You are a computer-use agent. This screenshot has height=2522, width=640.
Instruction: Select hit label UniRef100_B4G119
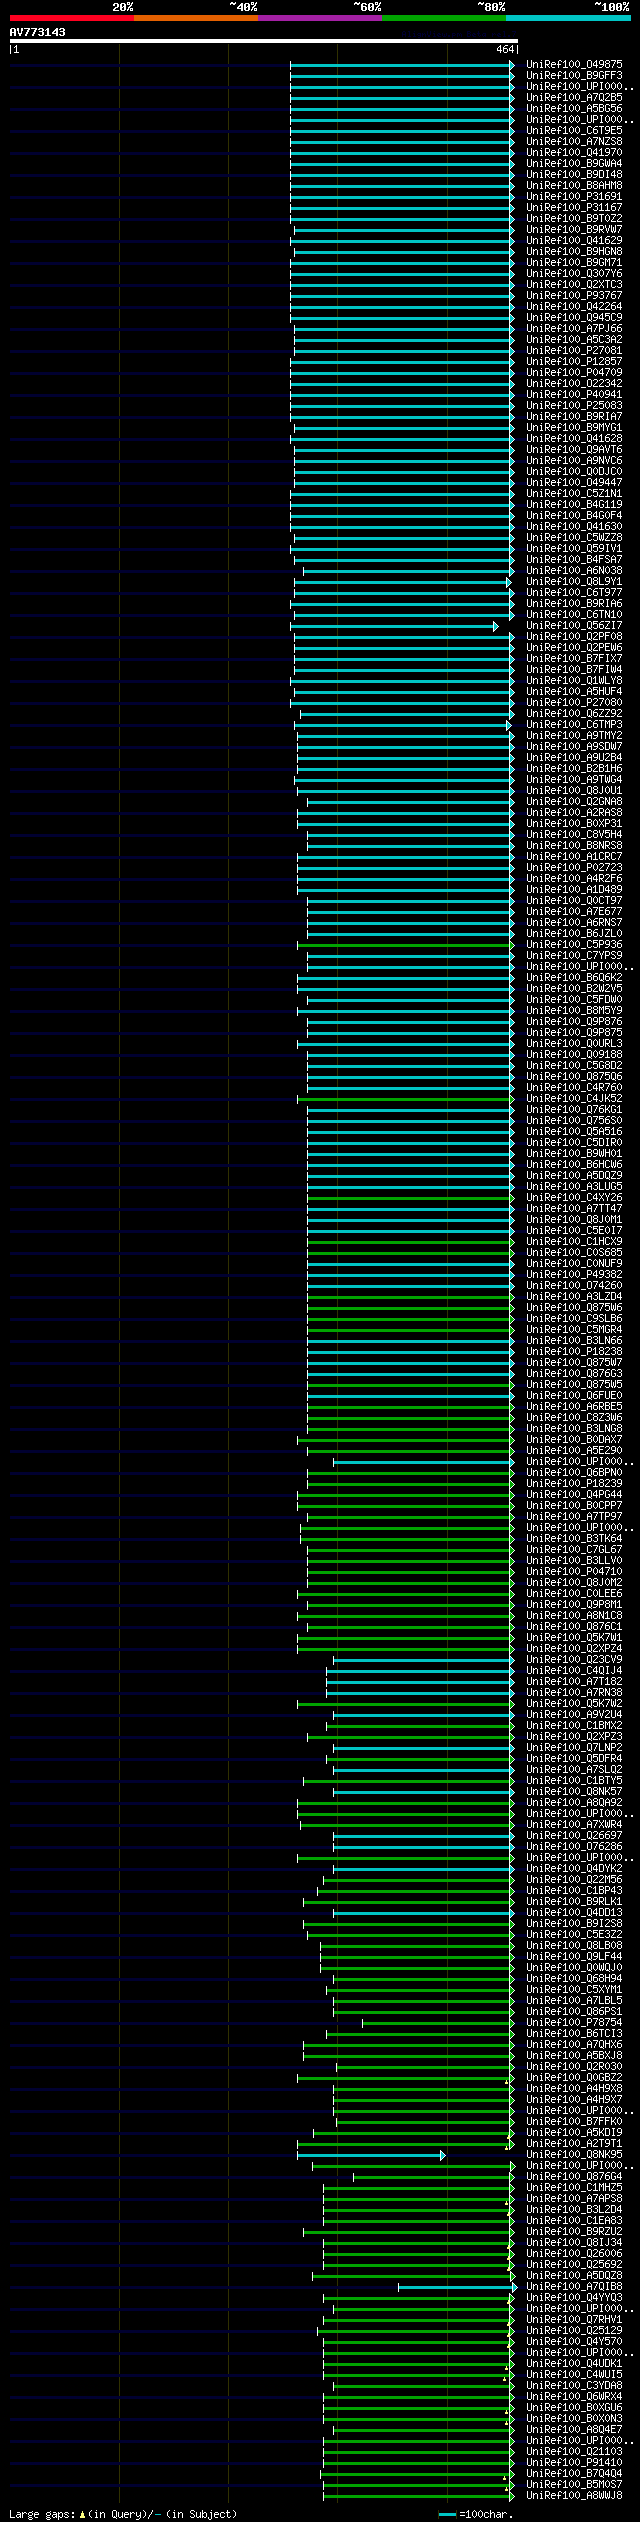click(x=574, y=504)
